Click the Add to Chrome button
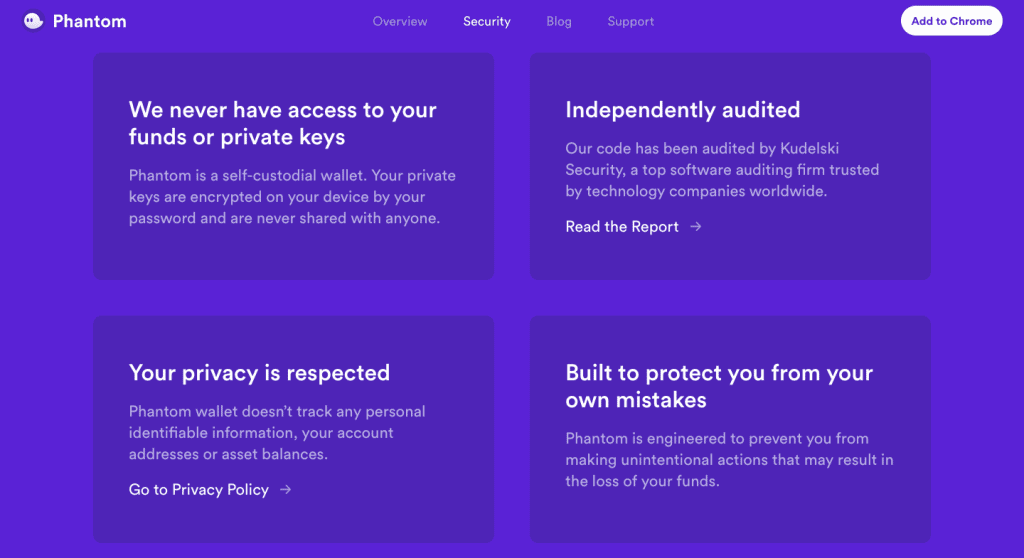The height and width of the screenshot is (558, 1024). tap(952, 21)
